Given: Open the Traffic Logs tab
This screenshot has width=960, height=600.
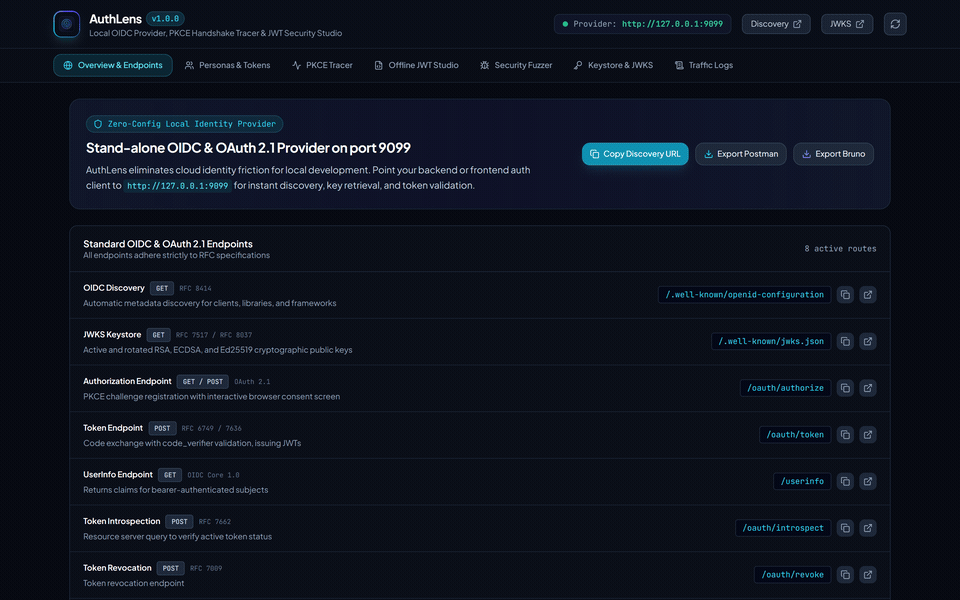Looking at the screenshot, I should tap(703, 65).
